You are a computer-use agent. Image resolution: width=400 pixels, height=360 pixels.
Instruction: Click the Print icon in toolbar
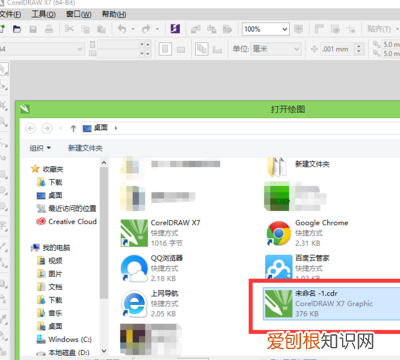(49, 29)
